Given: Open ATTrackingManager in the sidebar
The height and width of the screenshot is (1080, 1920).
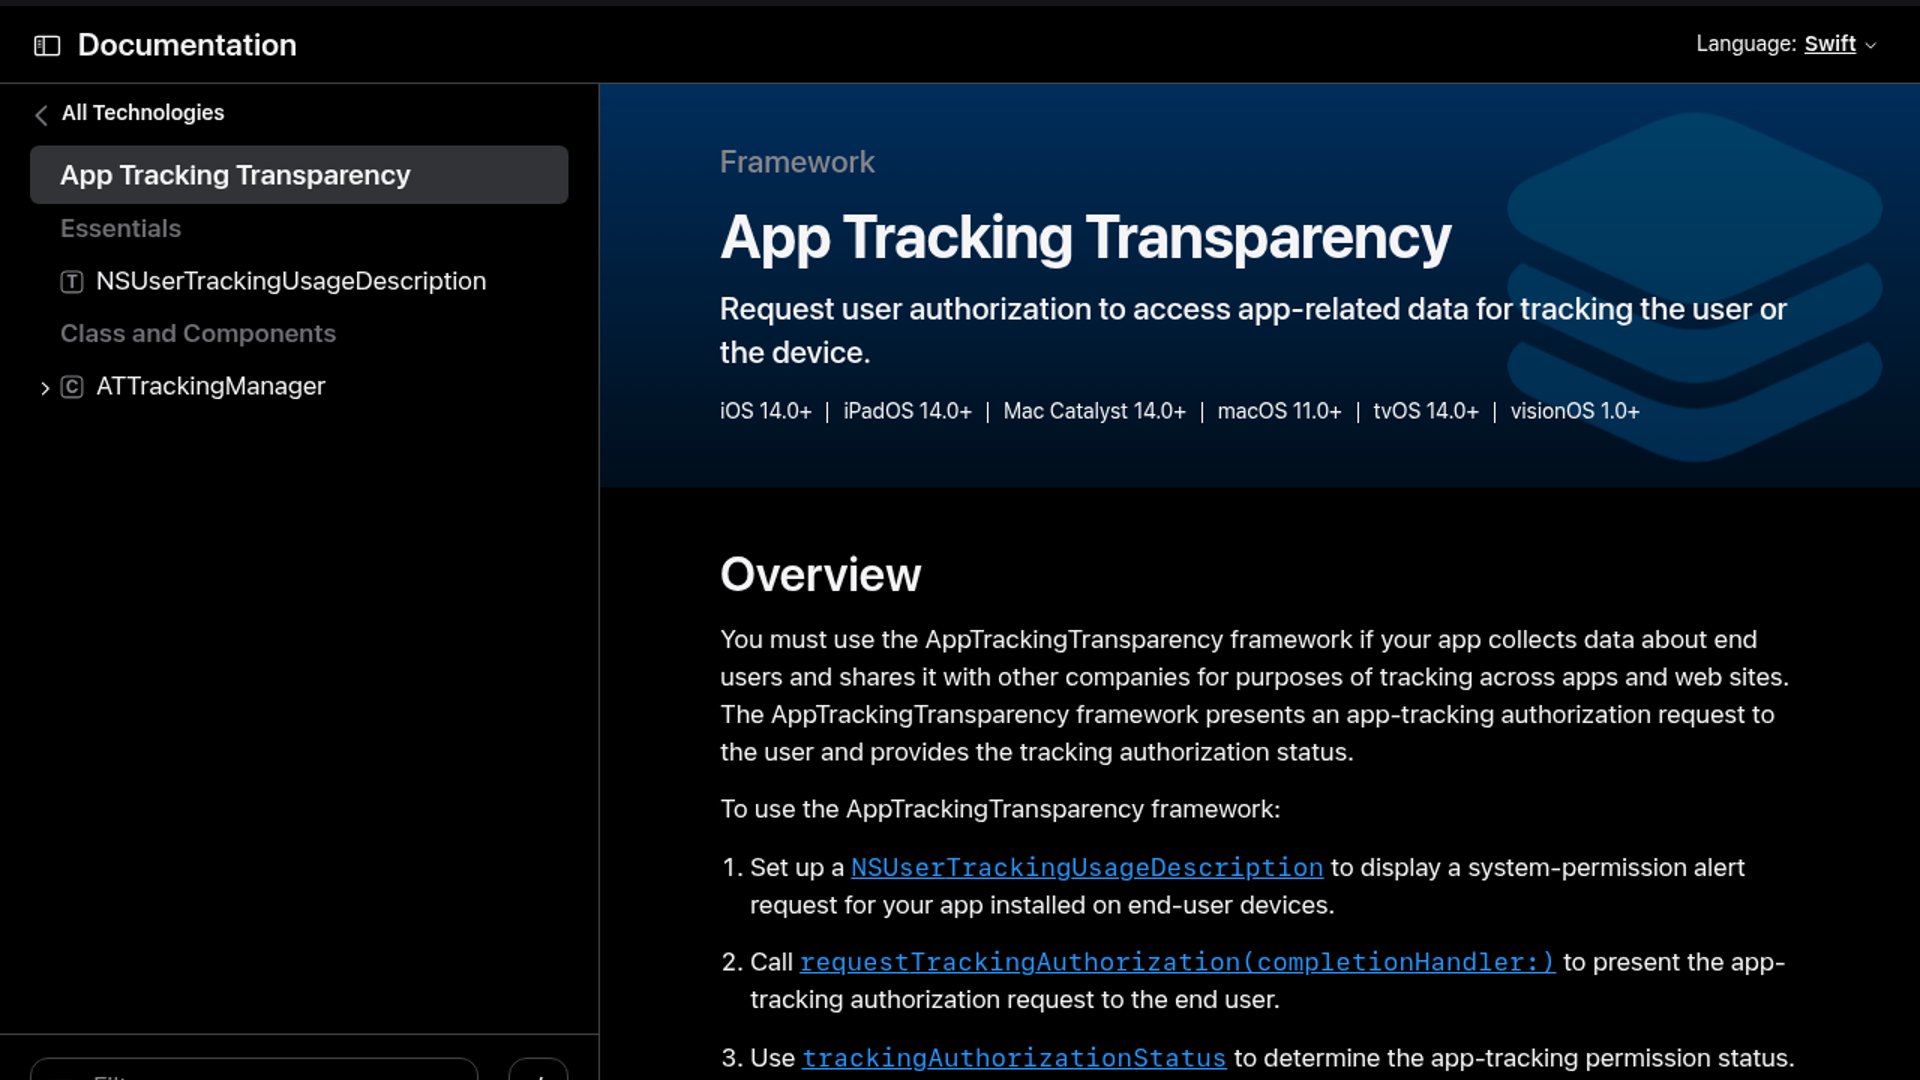Looking at the screenshot, I should point(211,386).
